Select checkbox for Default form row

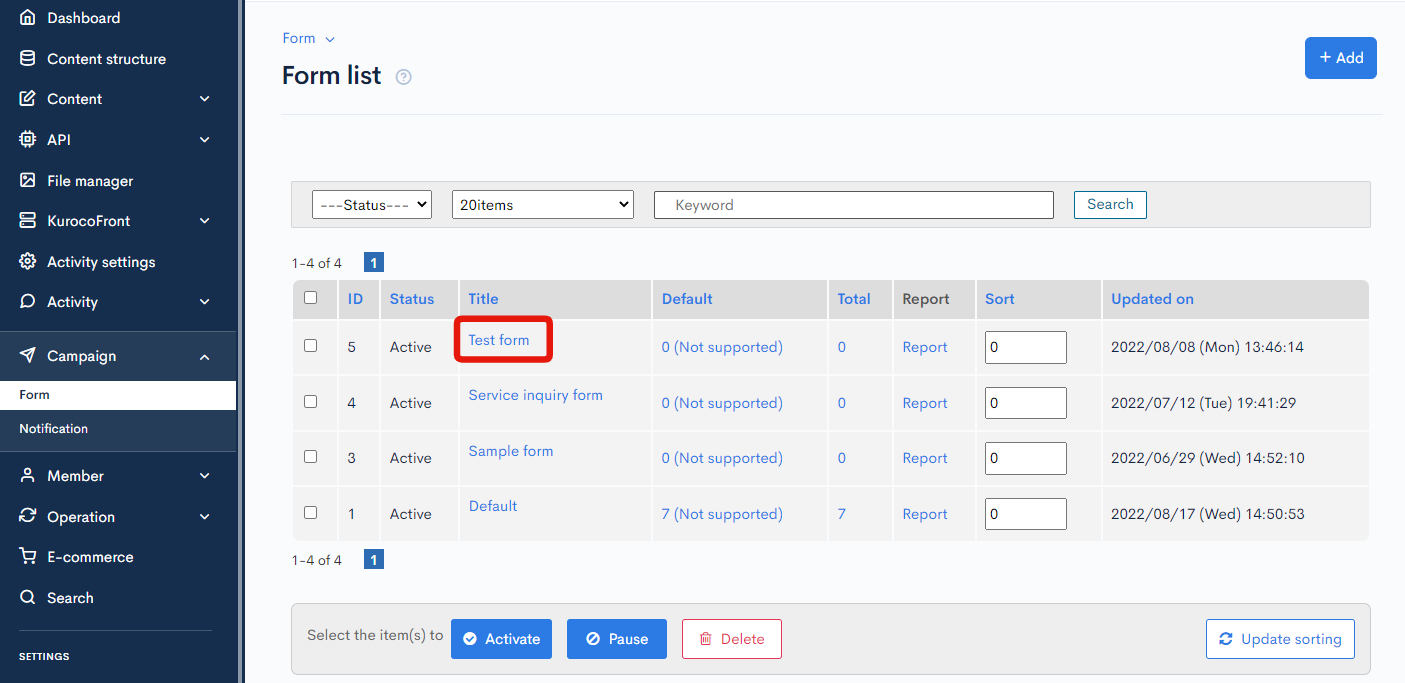tap(310, 513)
